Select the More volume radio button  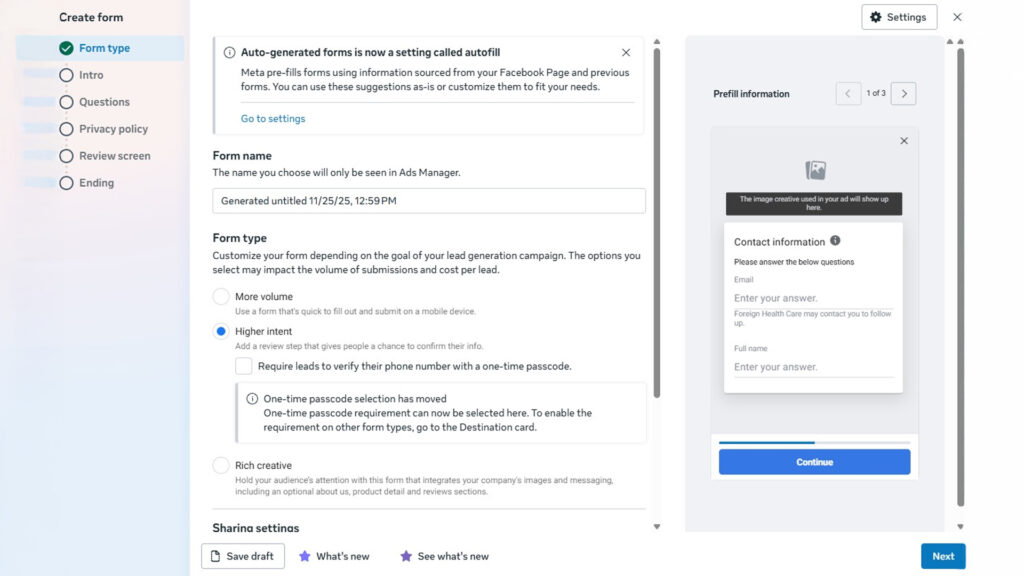(x=220, y=296)
